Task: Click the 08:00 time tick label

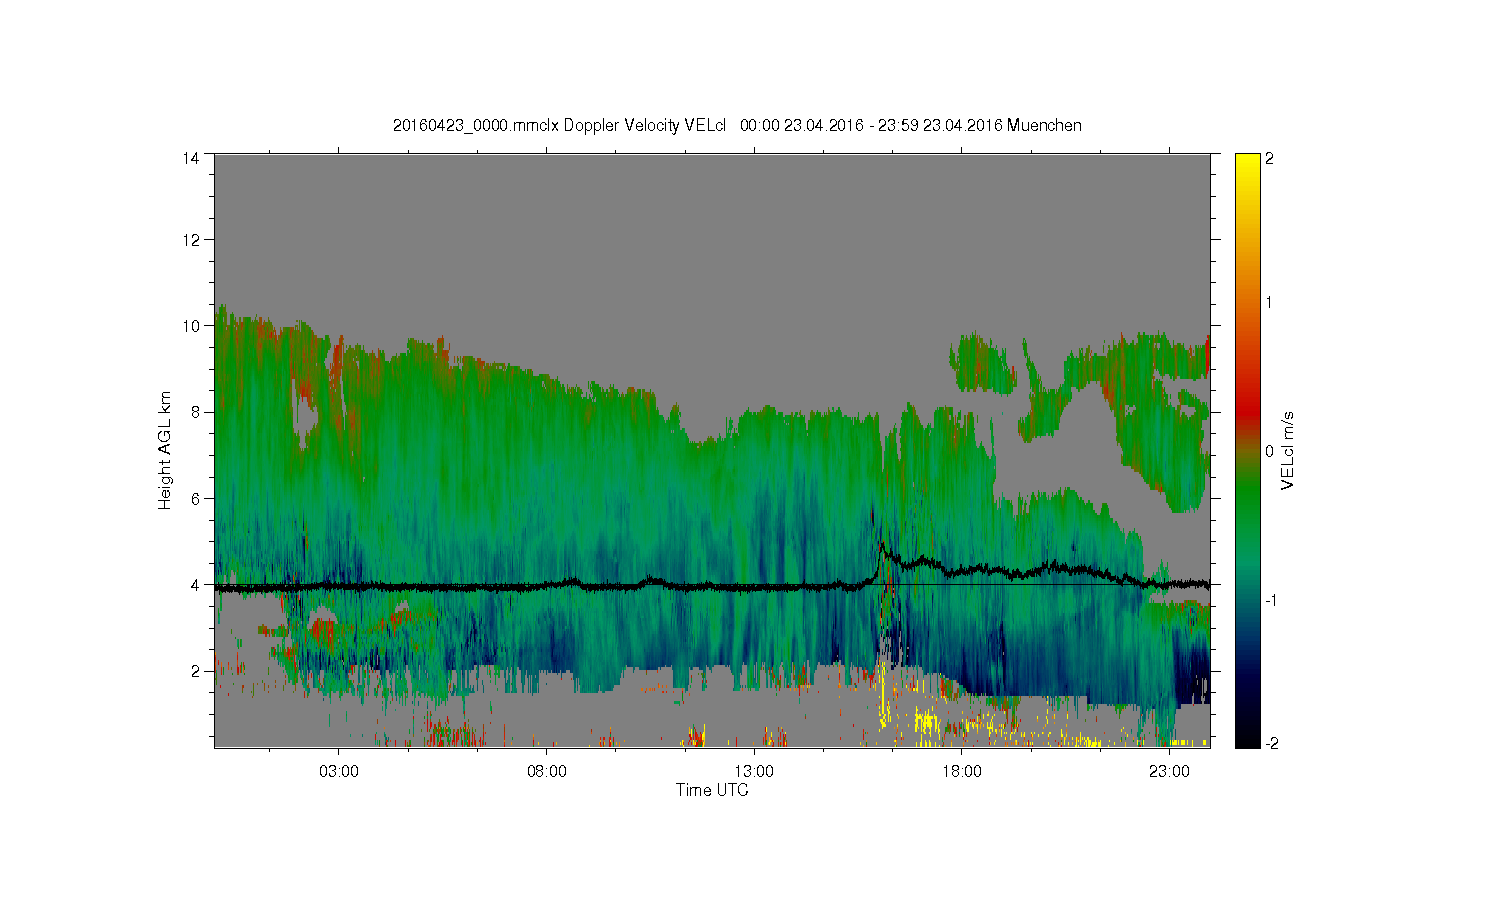Action: click(x=547, y=772)
